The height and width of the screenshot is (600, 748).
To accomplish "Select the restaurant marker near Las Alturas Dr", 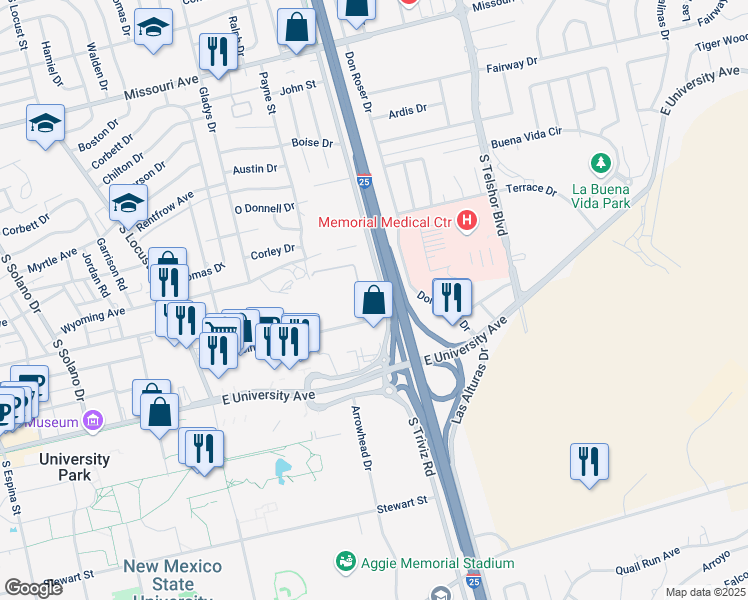I will click(589, 464).
